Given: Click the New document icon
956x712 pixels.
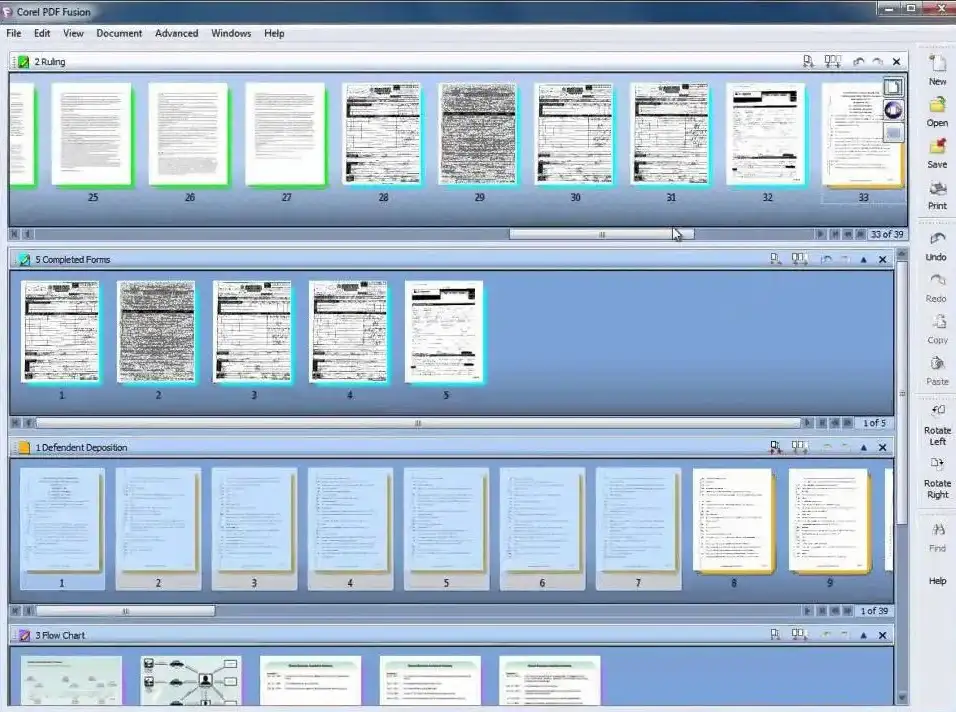Looking at the screenshot, I should (x=937, y=68).
